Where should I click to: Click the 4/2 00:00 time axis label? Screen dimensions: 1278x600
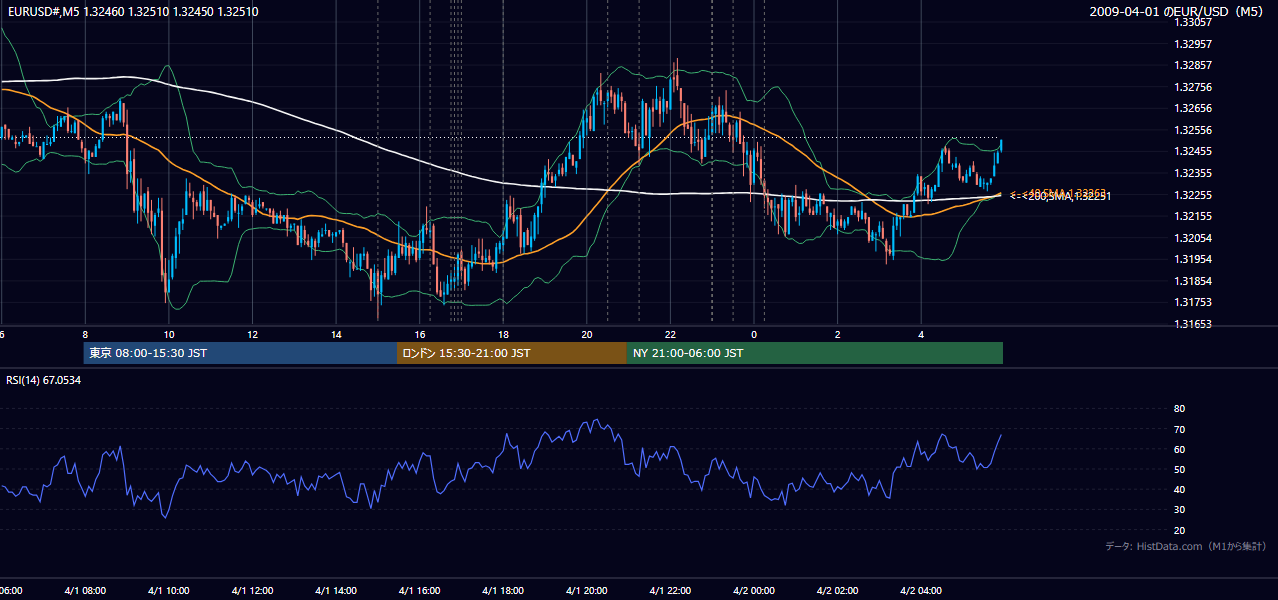coord(755,591)
